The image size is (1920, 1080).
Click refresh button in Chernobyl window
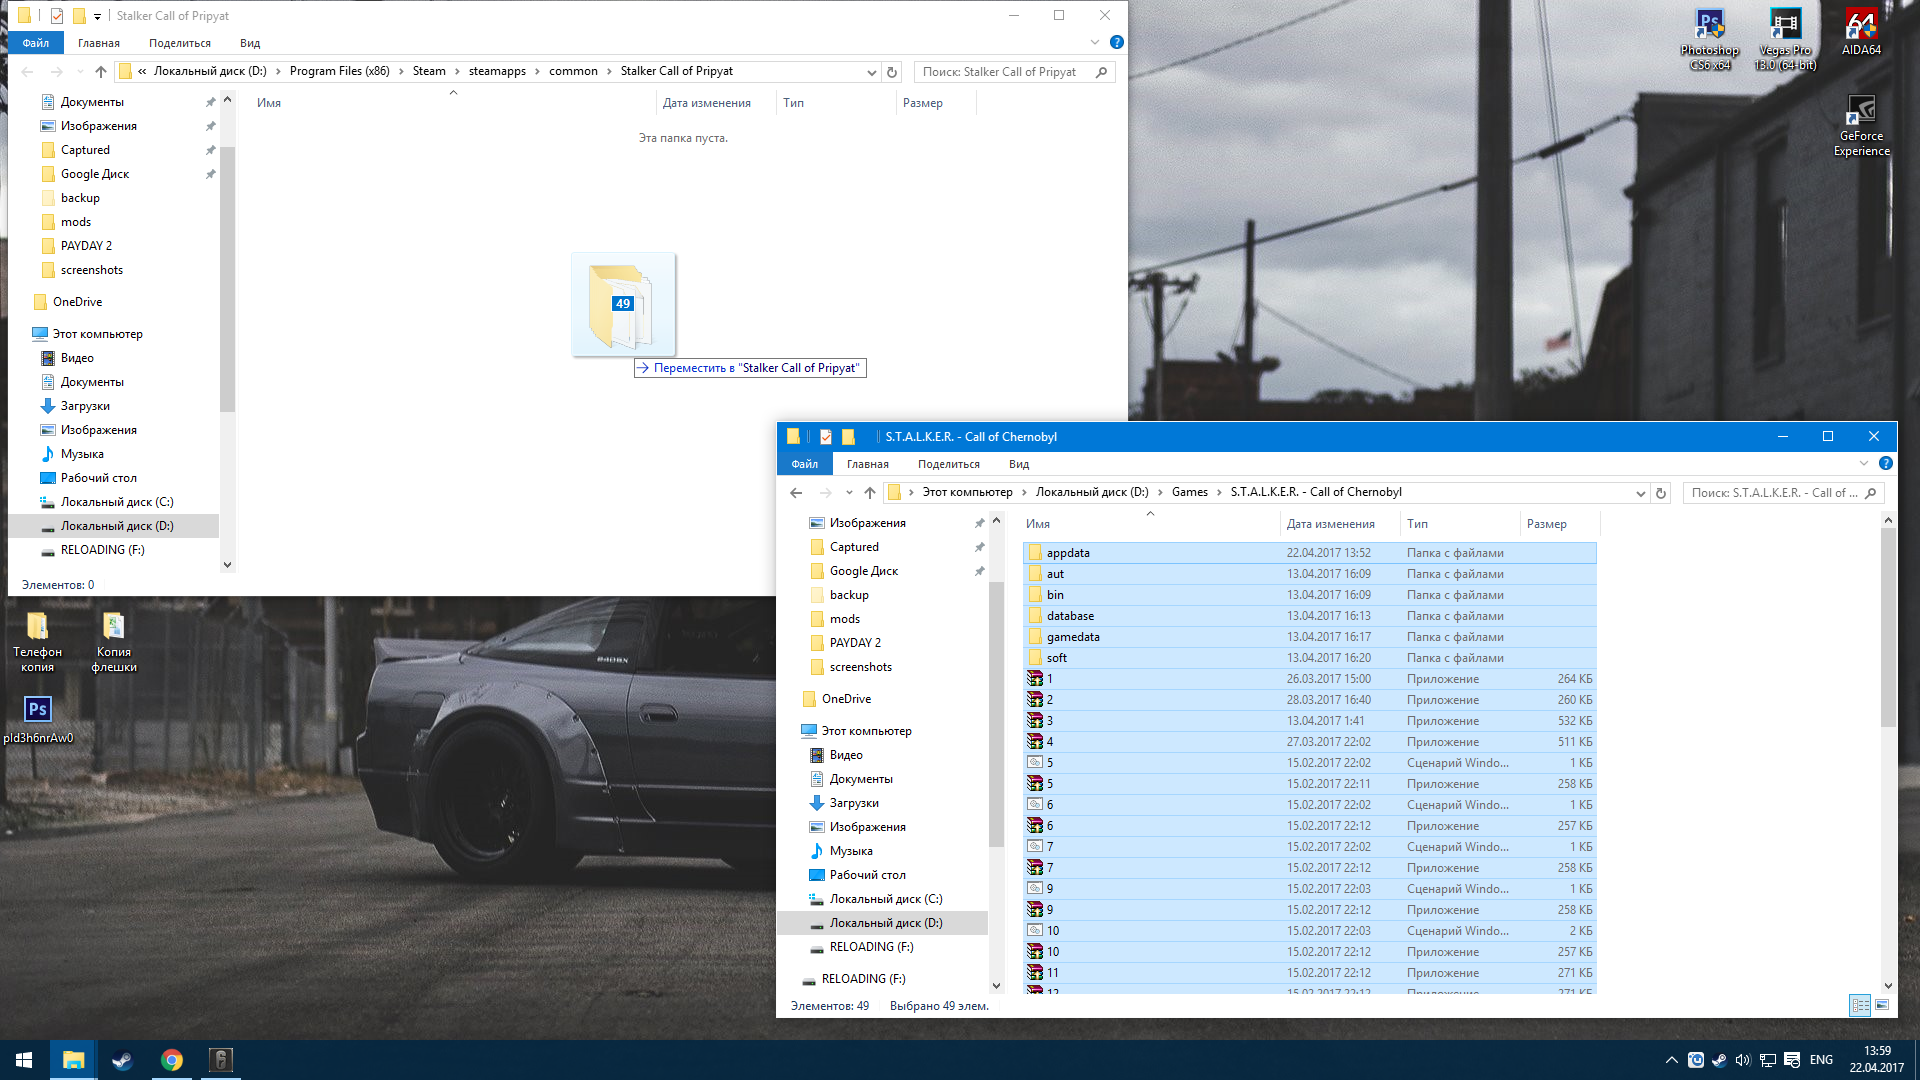click(x=1661, y=493)
